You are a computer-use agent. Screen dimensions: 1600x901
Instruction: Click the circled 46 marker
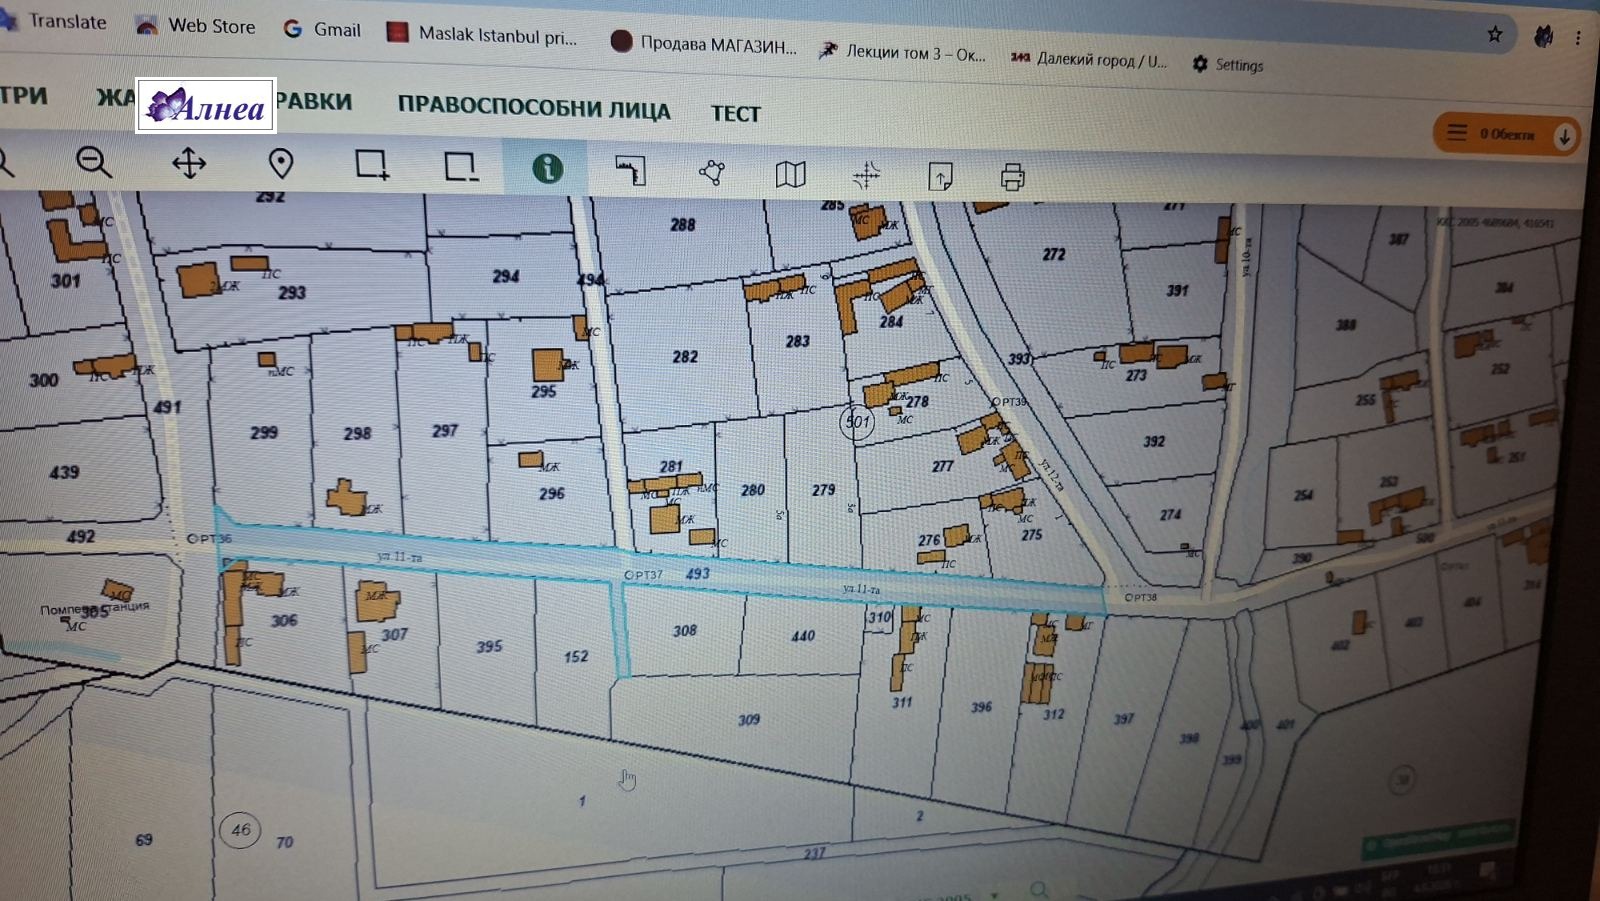click(240, 829)
